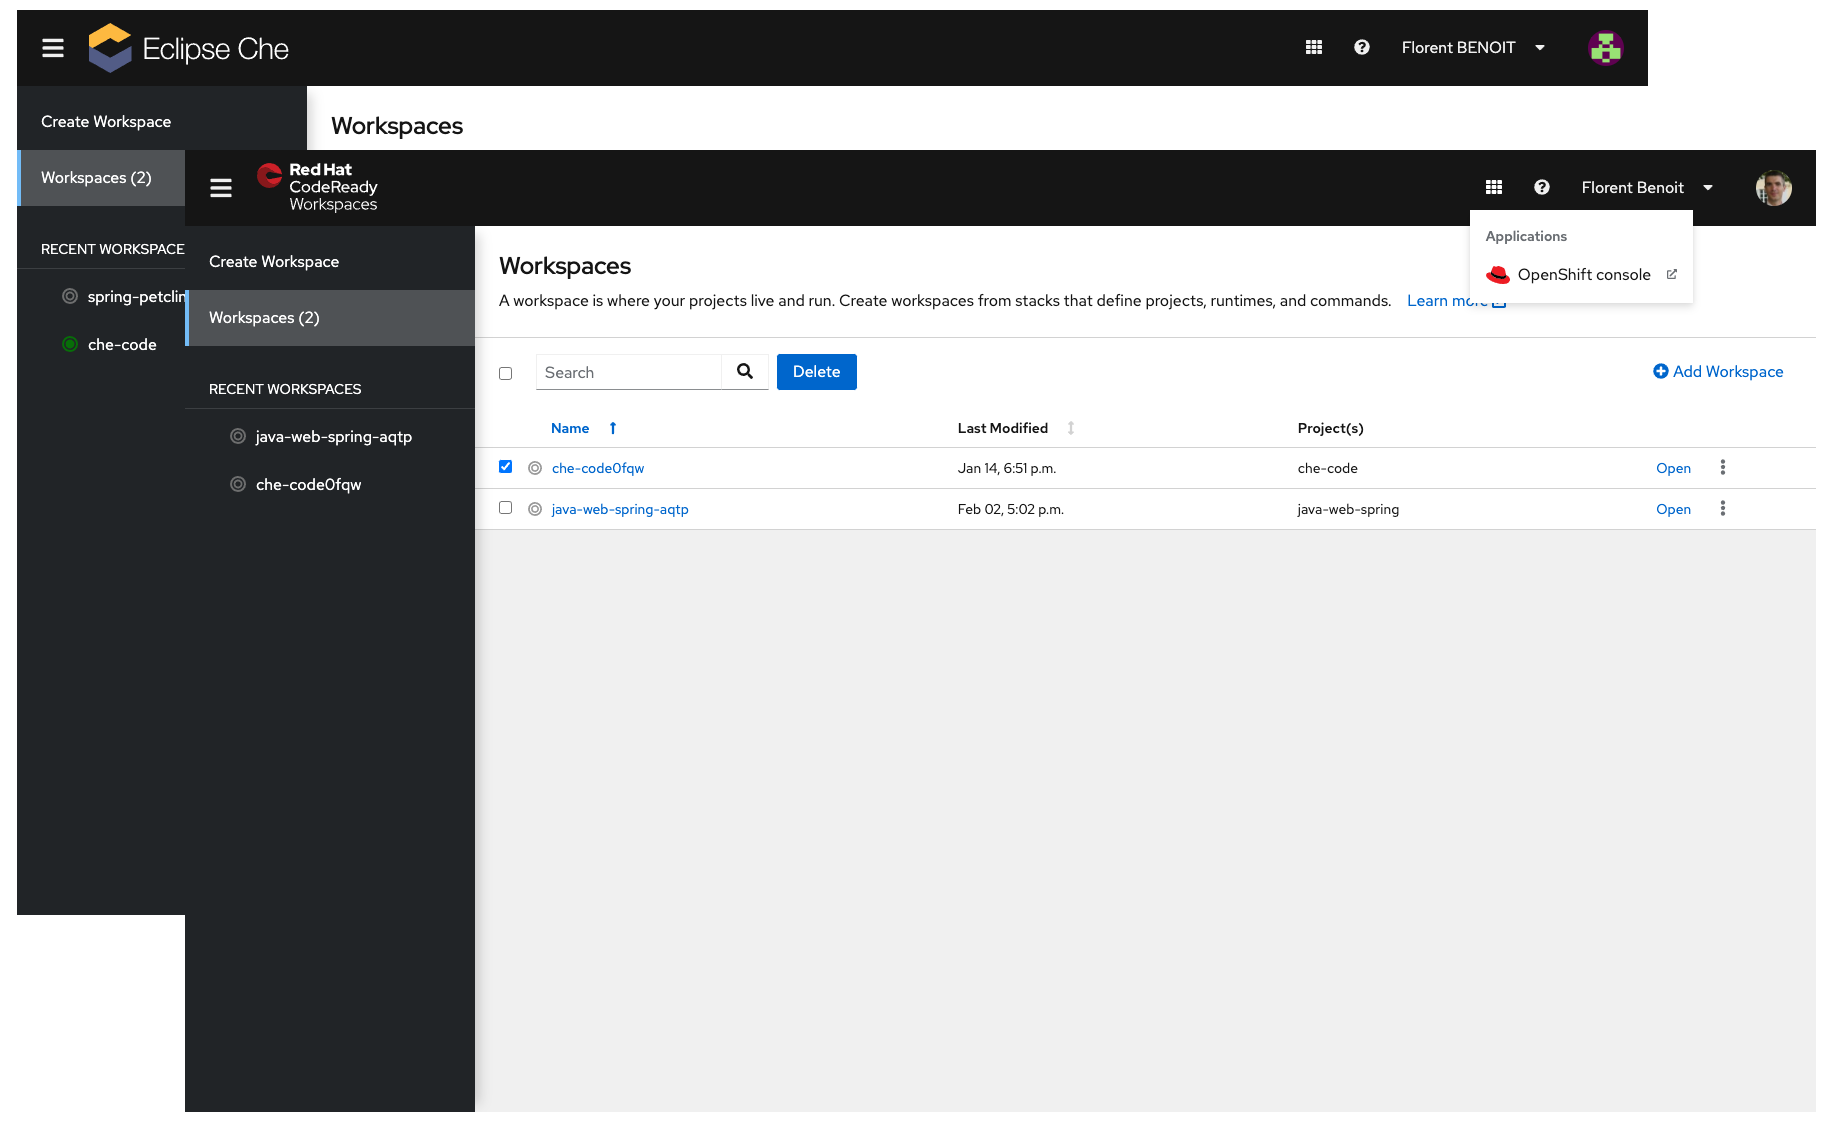Click the Search input field
The image size is (1824, 1122).
point(628,372)
